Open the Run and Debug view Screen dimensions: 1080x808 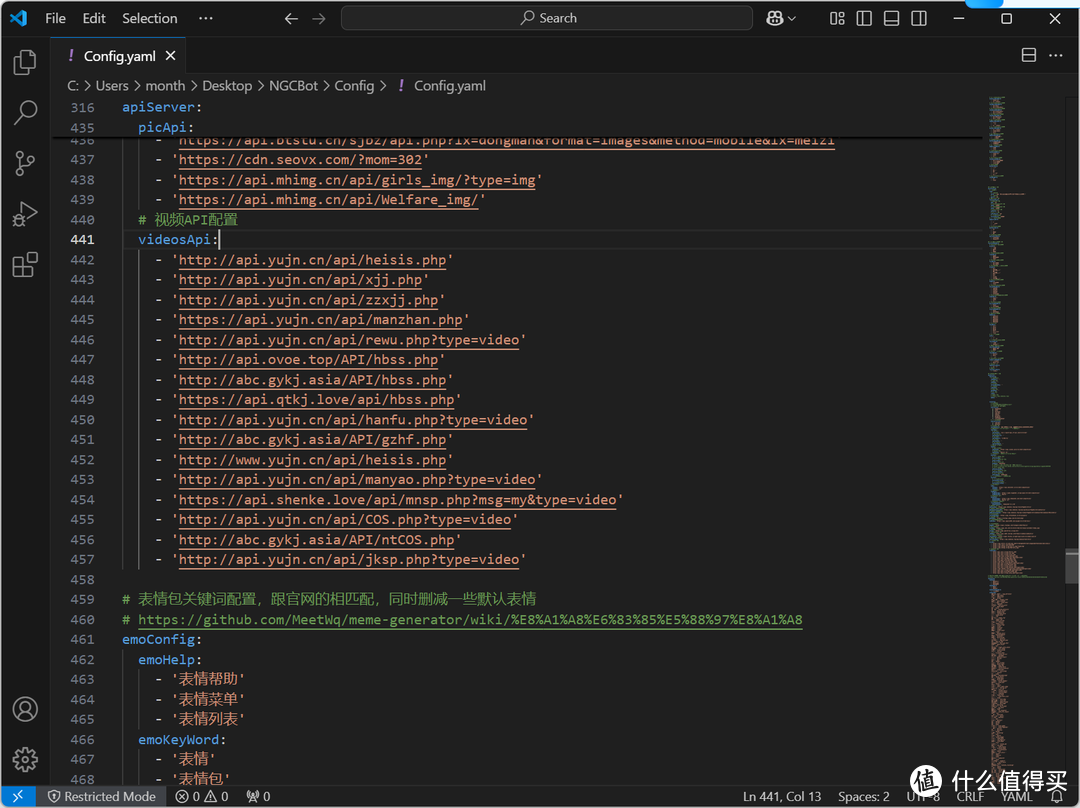(25, 214)
